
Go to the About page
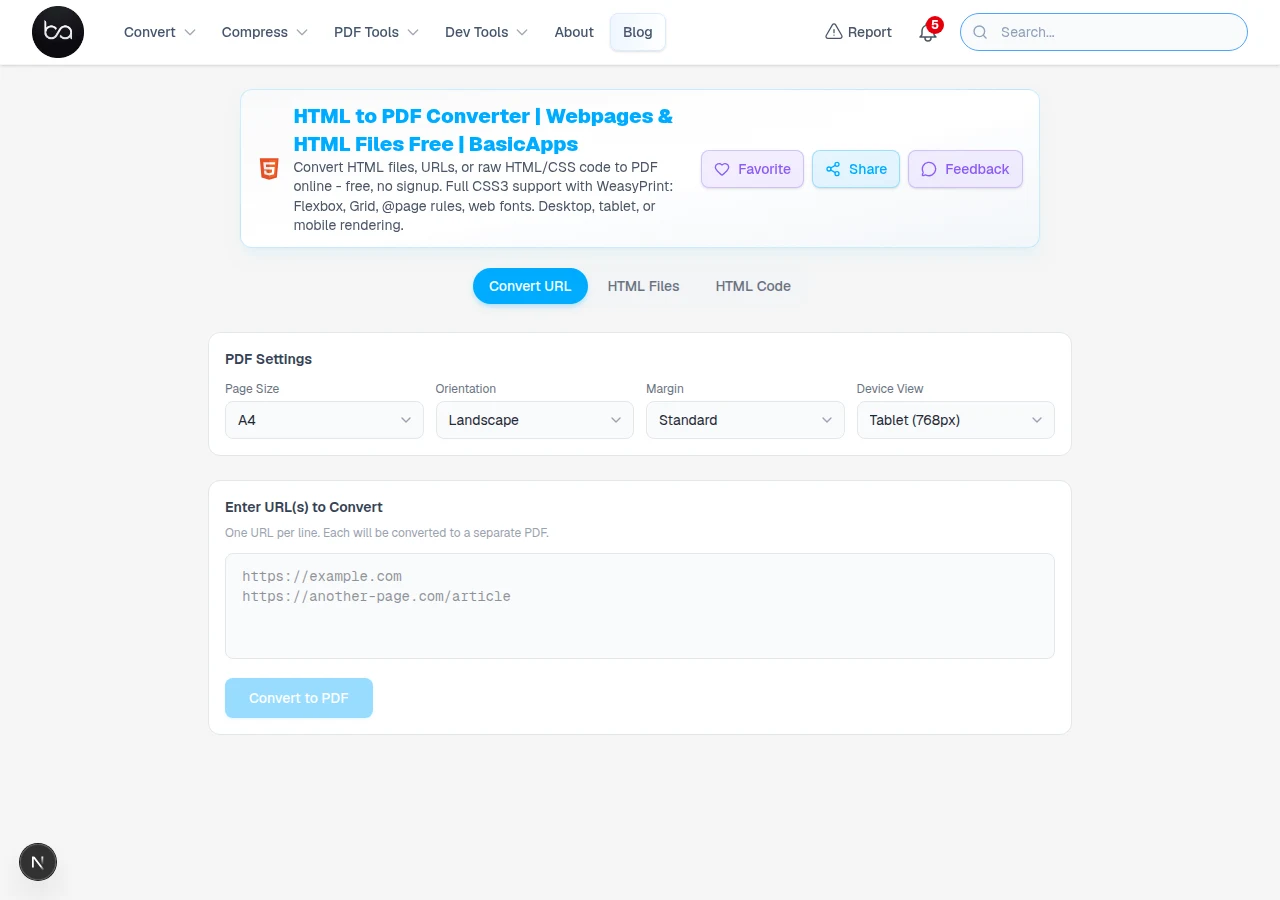[574, 32]
